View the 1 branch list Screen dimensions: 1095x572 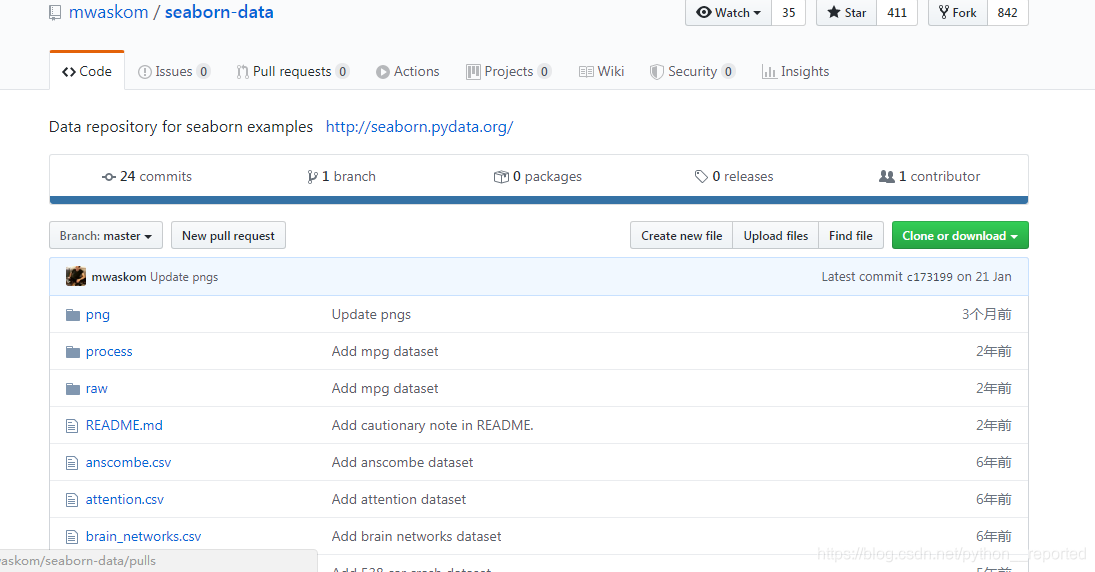pyautogui.click(x=341, y=177)
